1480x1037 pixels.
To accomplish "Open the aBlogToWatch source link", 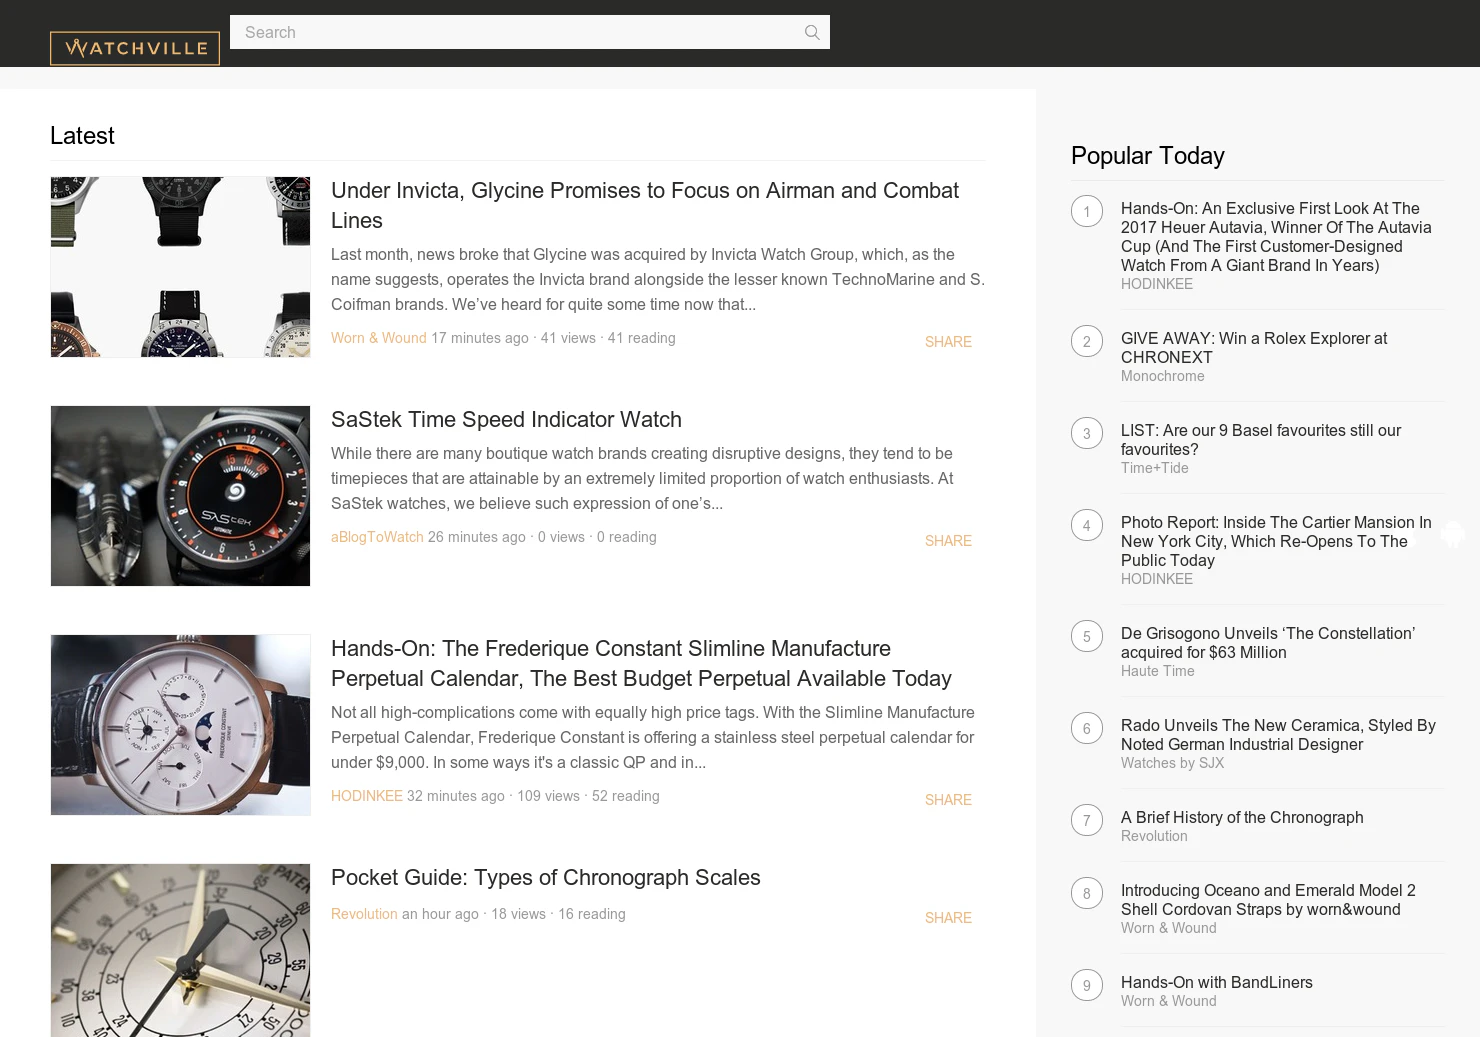I will pos(377,537).
